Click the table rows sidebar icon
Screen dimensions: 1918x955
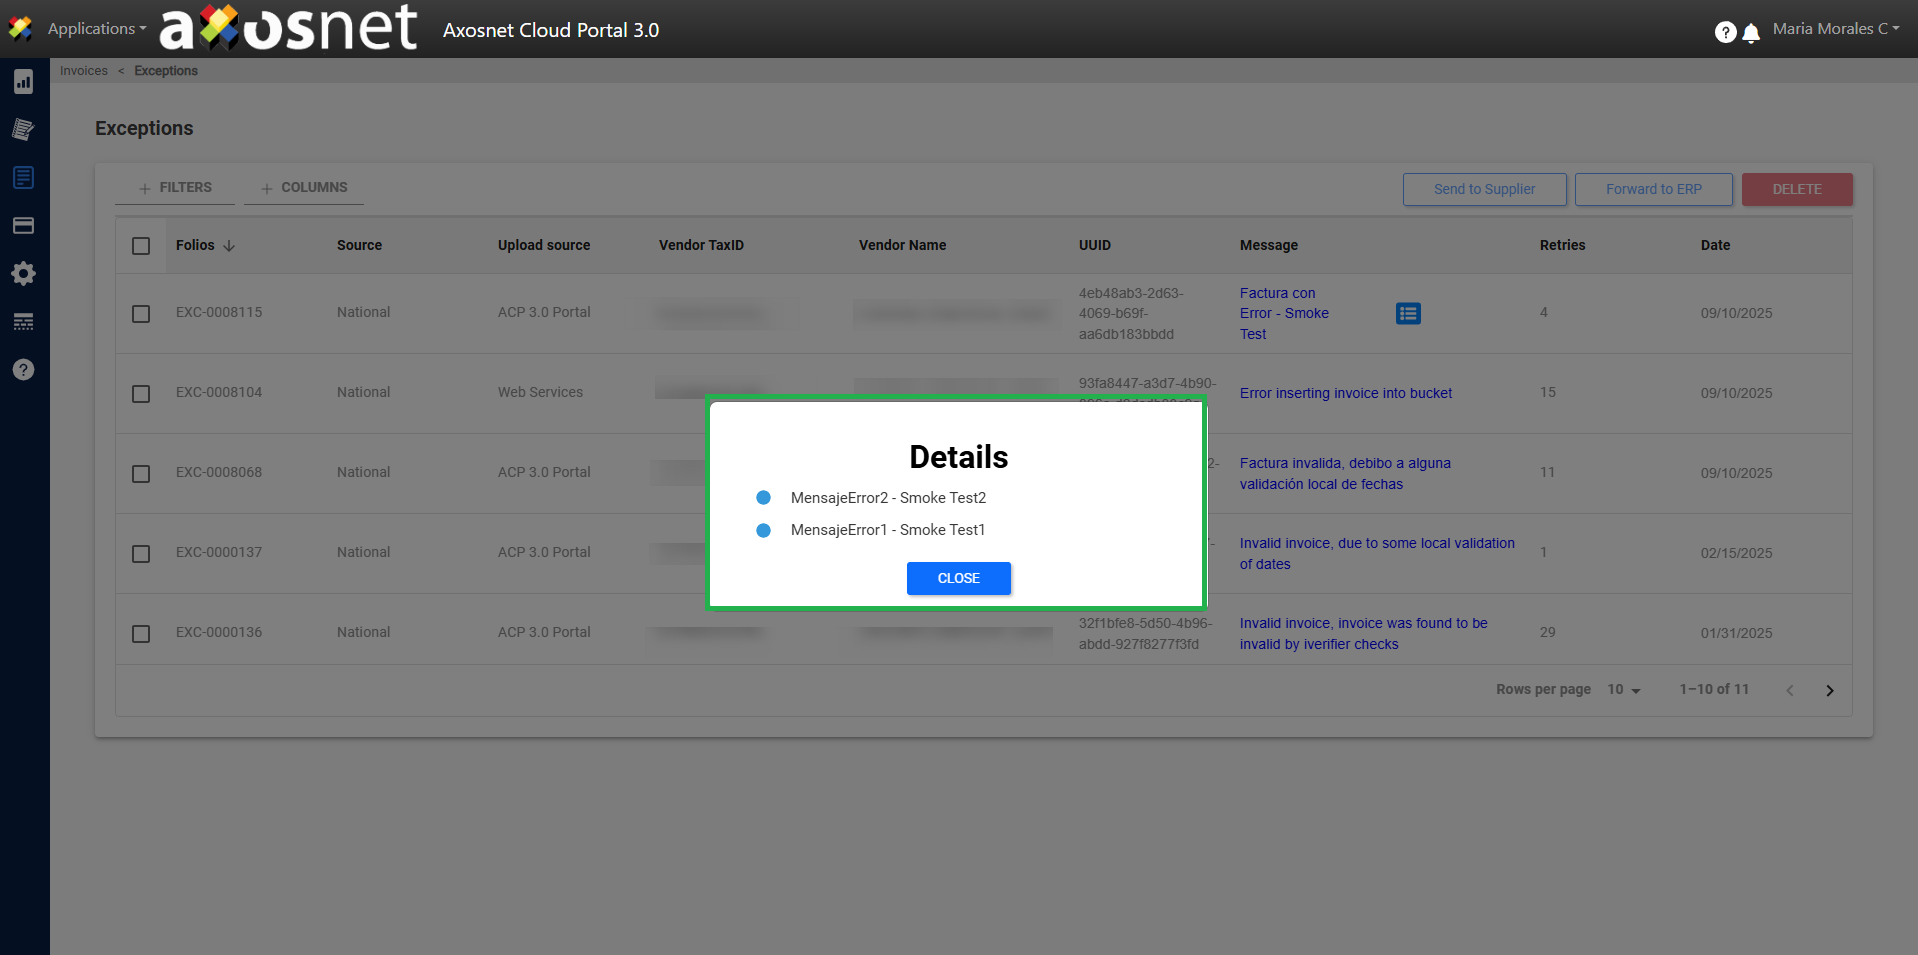pos(23,322)
